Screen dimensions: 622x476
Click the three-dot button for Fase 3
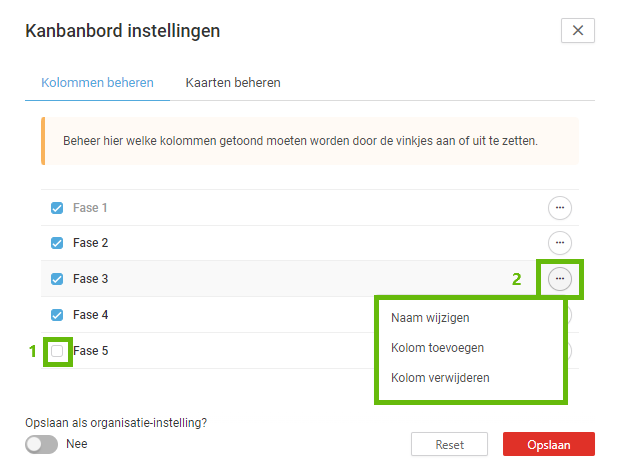[560, 279]
